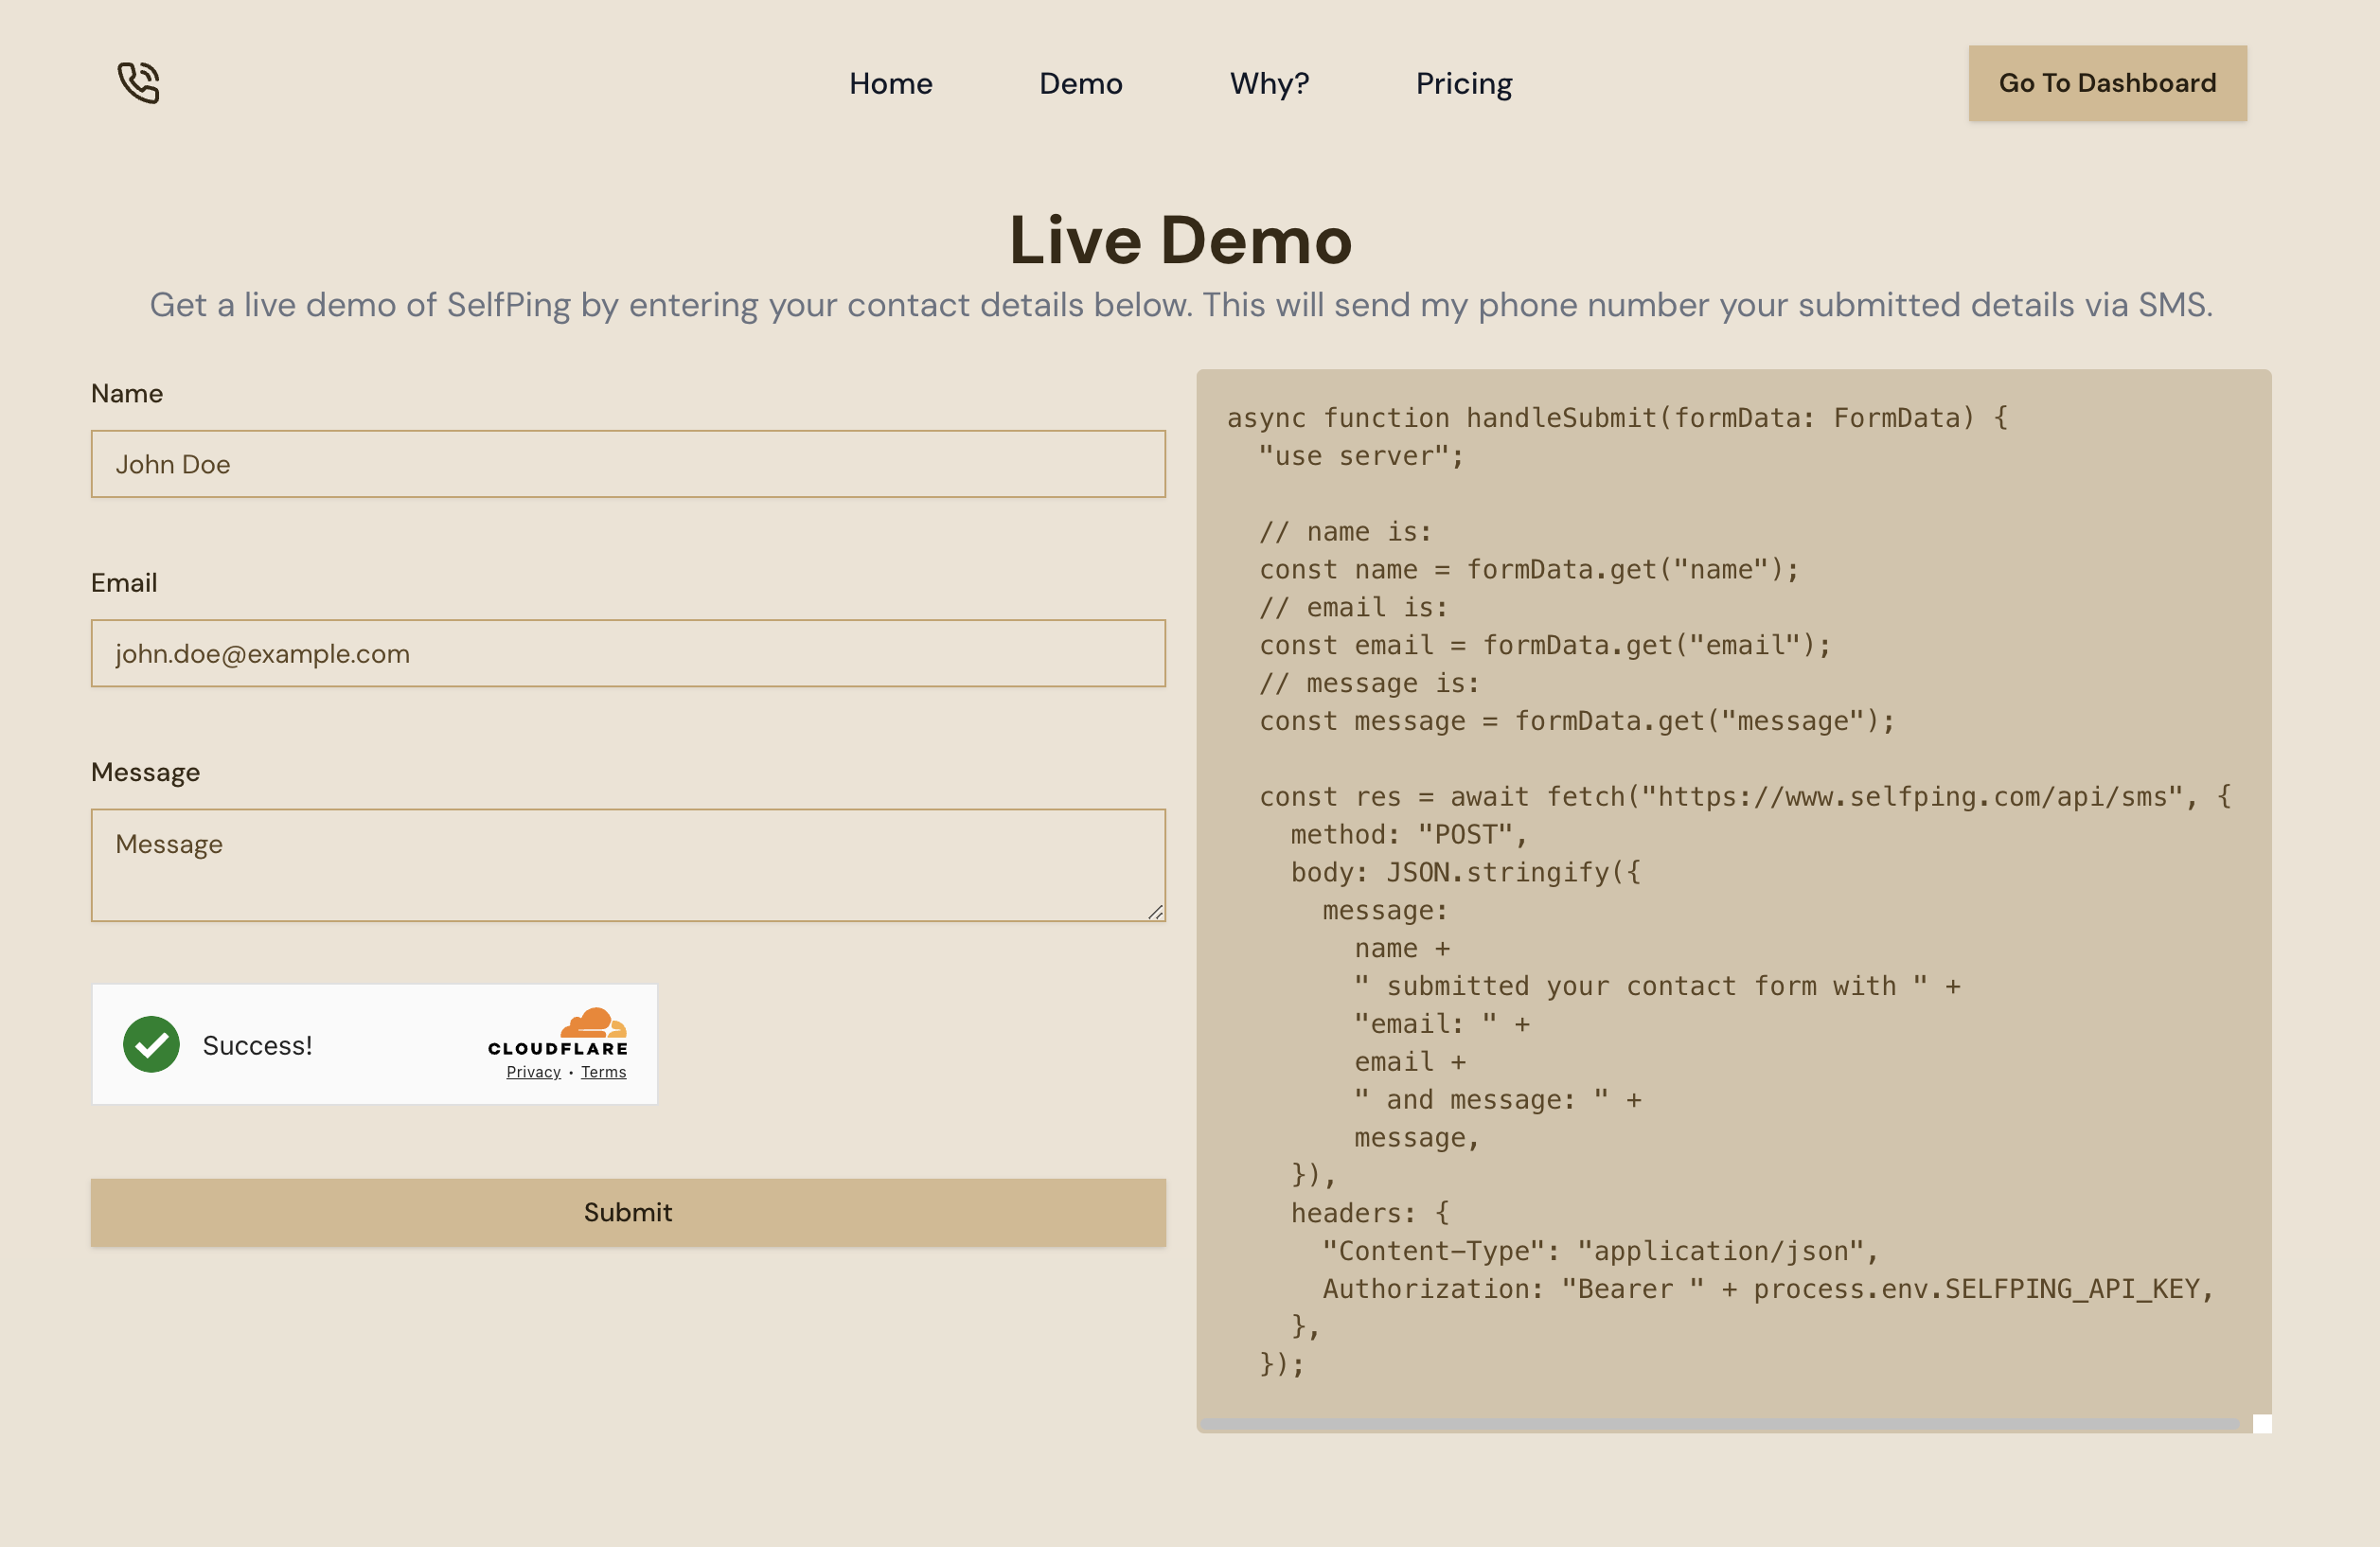Click the 'Content-Type' header code line
2380x1547 pixels.
[1601, 1251]
